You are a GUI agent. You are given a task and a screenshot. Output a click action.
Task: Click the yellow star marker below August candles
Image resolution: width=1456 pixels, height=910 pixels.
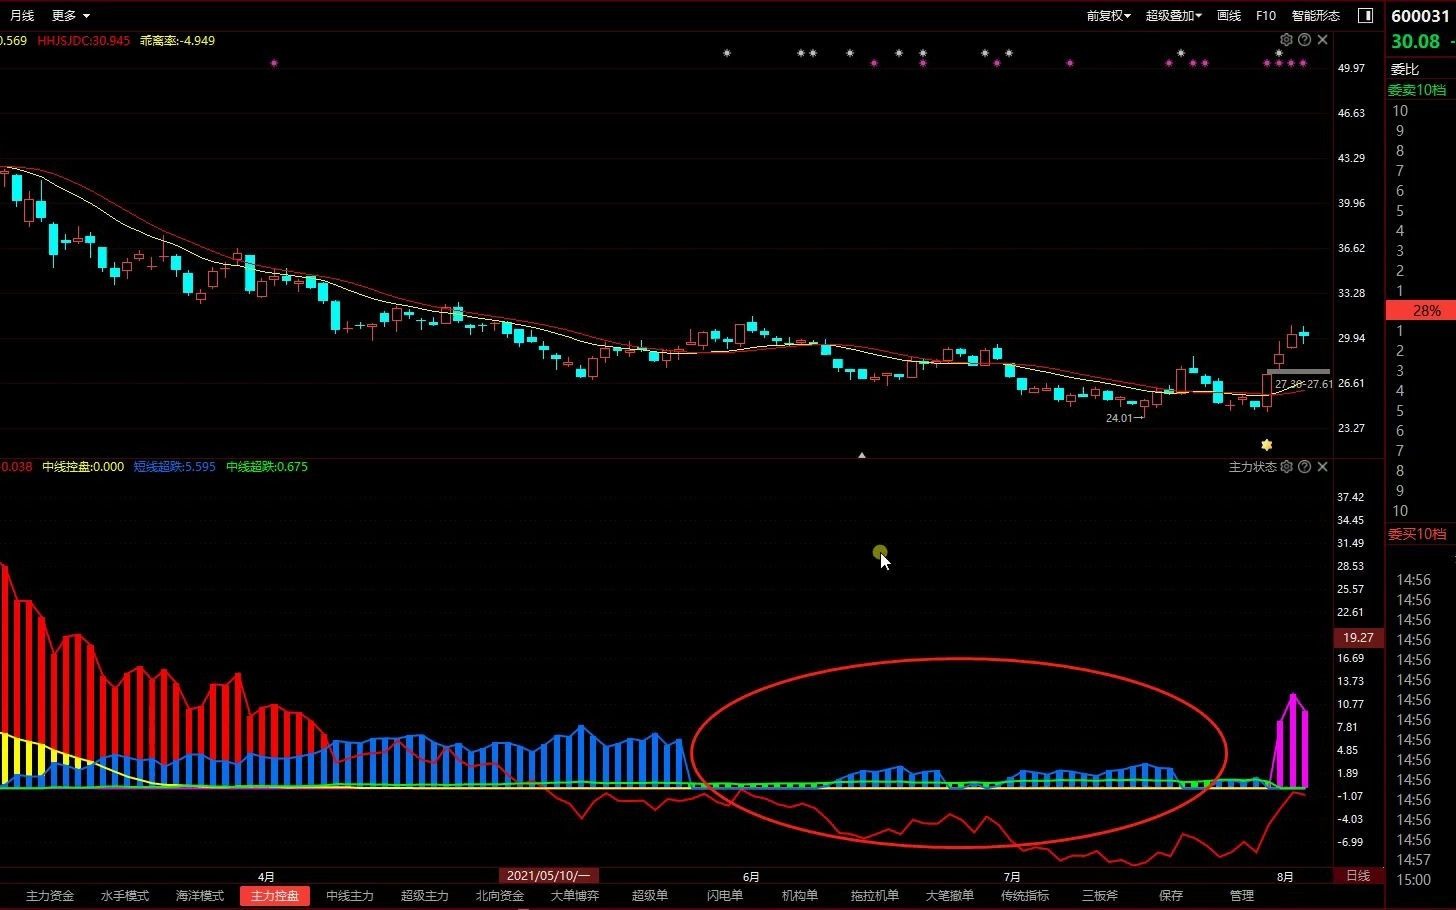(x=1267, y=444)
